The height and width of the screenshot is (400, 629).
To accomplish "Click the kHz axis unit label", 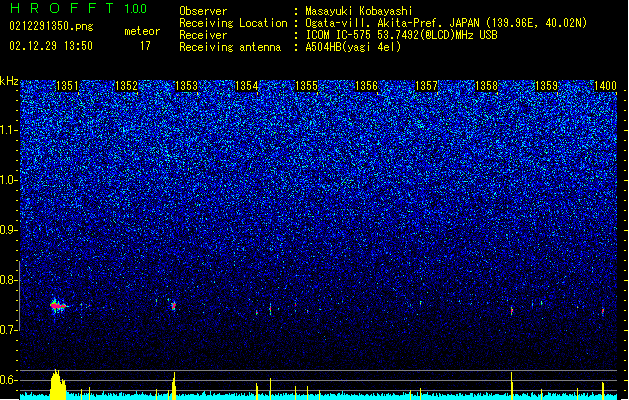I will tap(9, 81).
